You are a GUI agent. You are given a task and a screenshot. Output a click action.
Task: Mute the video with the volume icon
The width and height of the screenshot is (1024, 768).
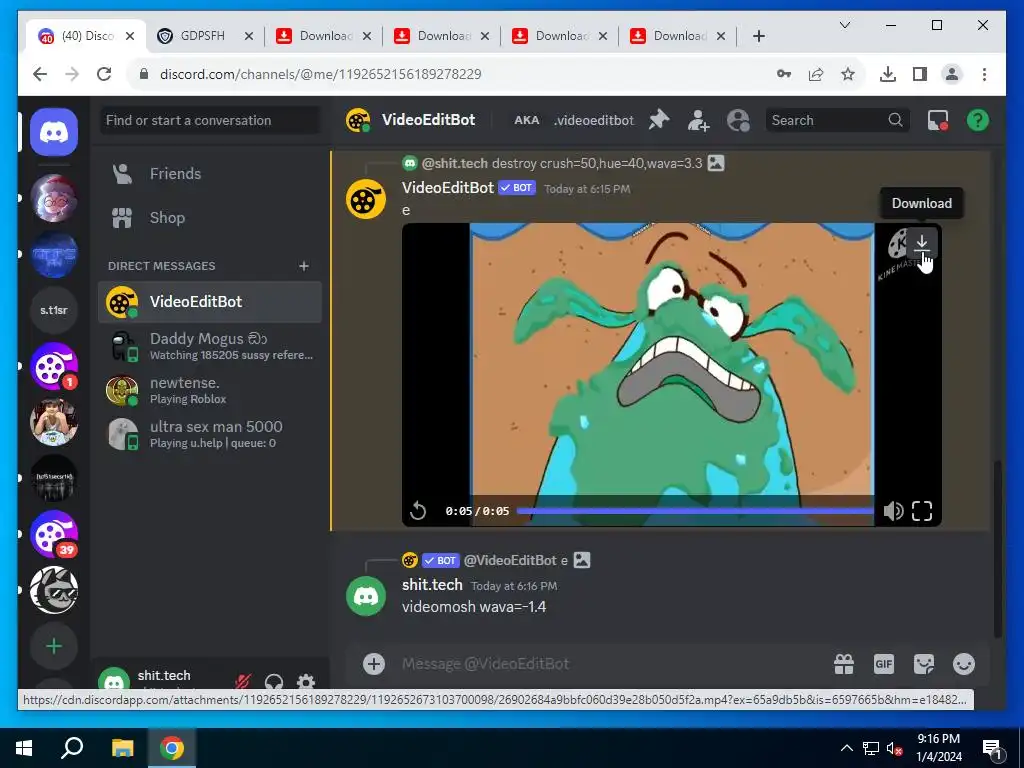(x=893, y=511)
